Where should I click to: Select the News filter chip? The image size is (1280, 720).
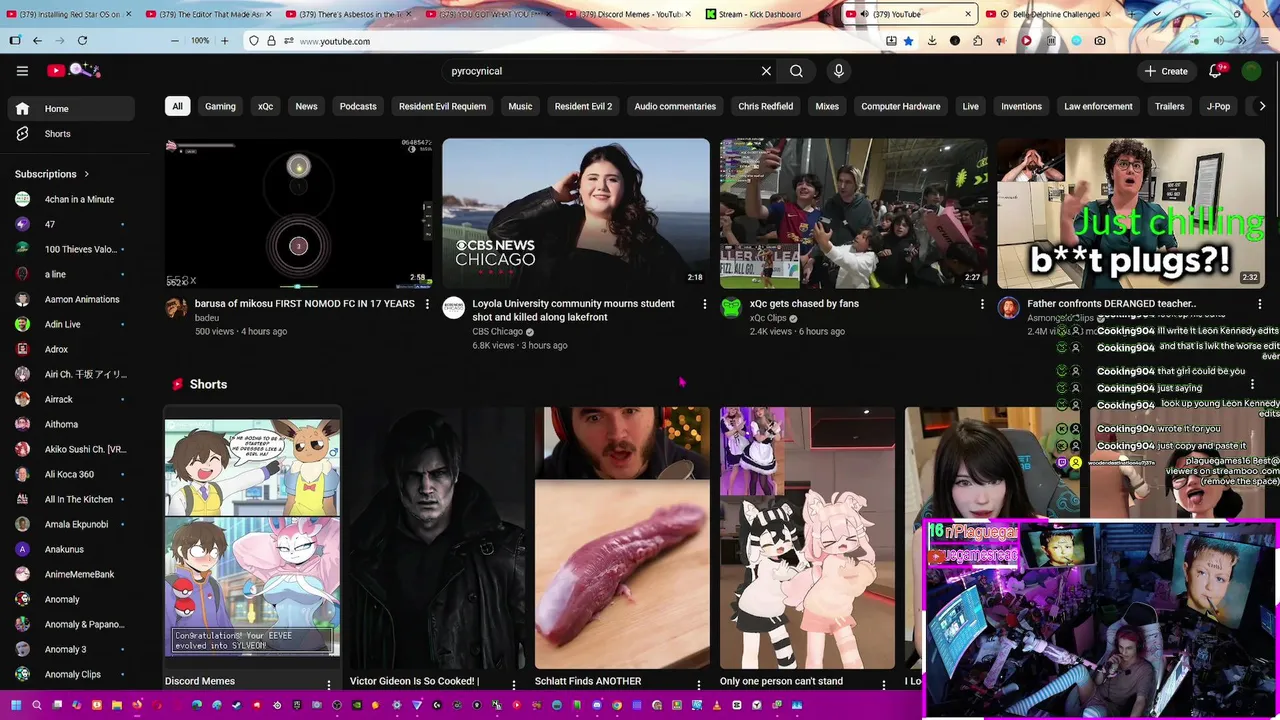click(306, 106)
